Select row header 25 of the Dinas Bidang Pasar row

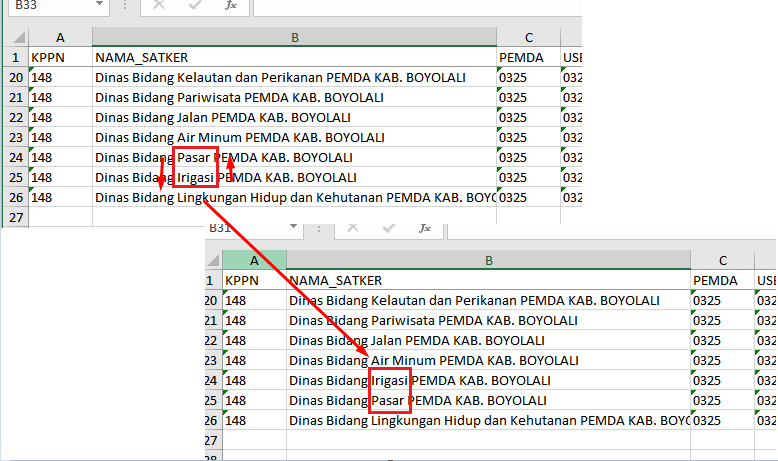click(209, 400)
